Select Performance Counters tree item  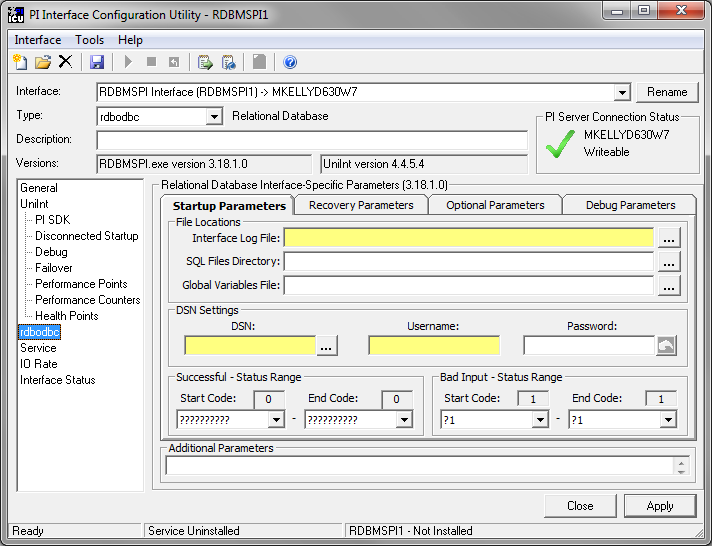coord(88,300)
